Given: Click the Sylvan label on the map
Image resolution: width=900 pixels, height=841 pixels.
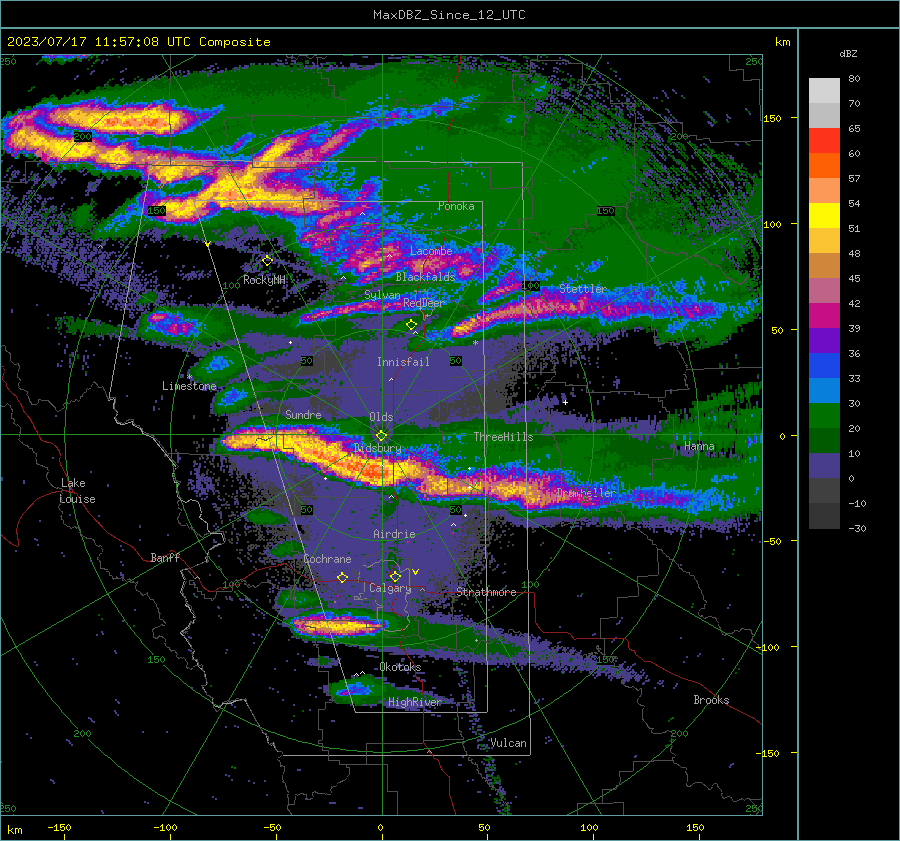Looking at the screenshot, I should coord(382,295).
